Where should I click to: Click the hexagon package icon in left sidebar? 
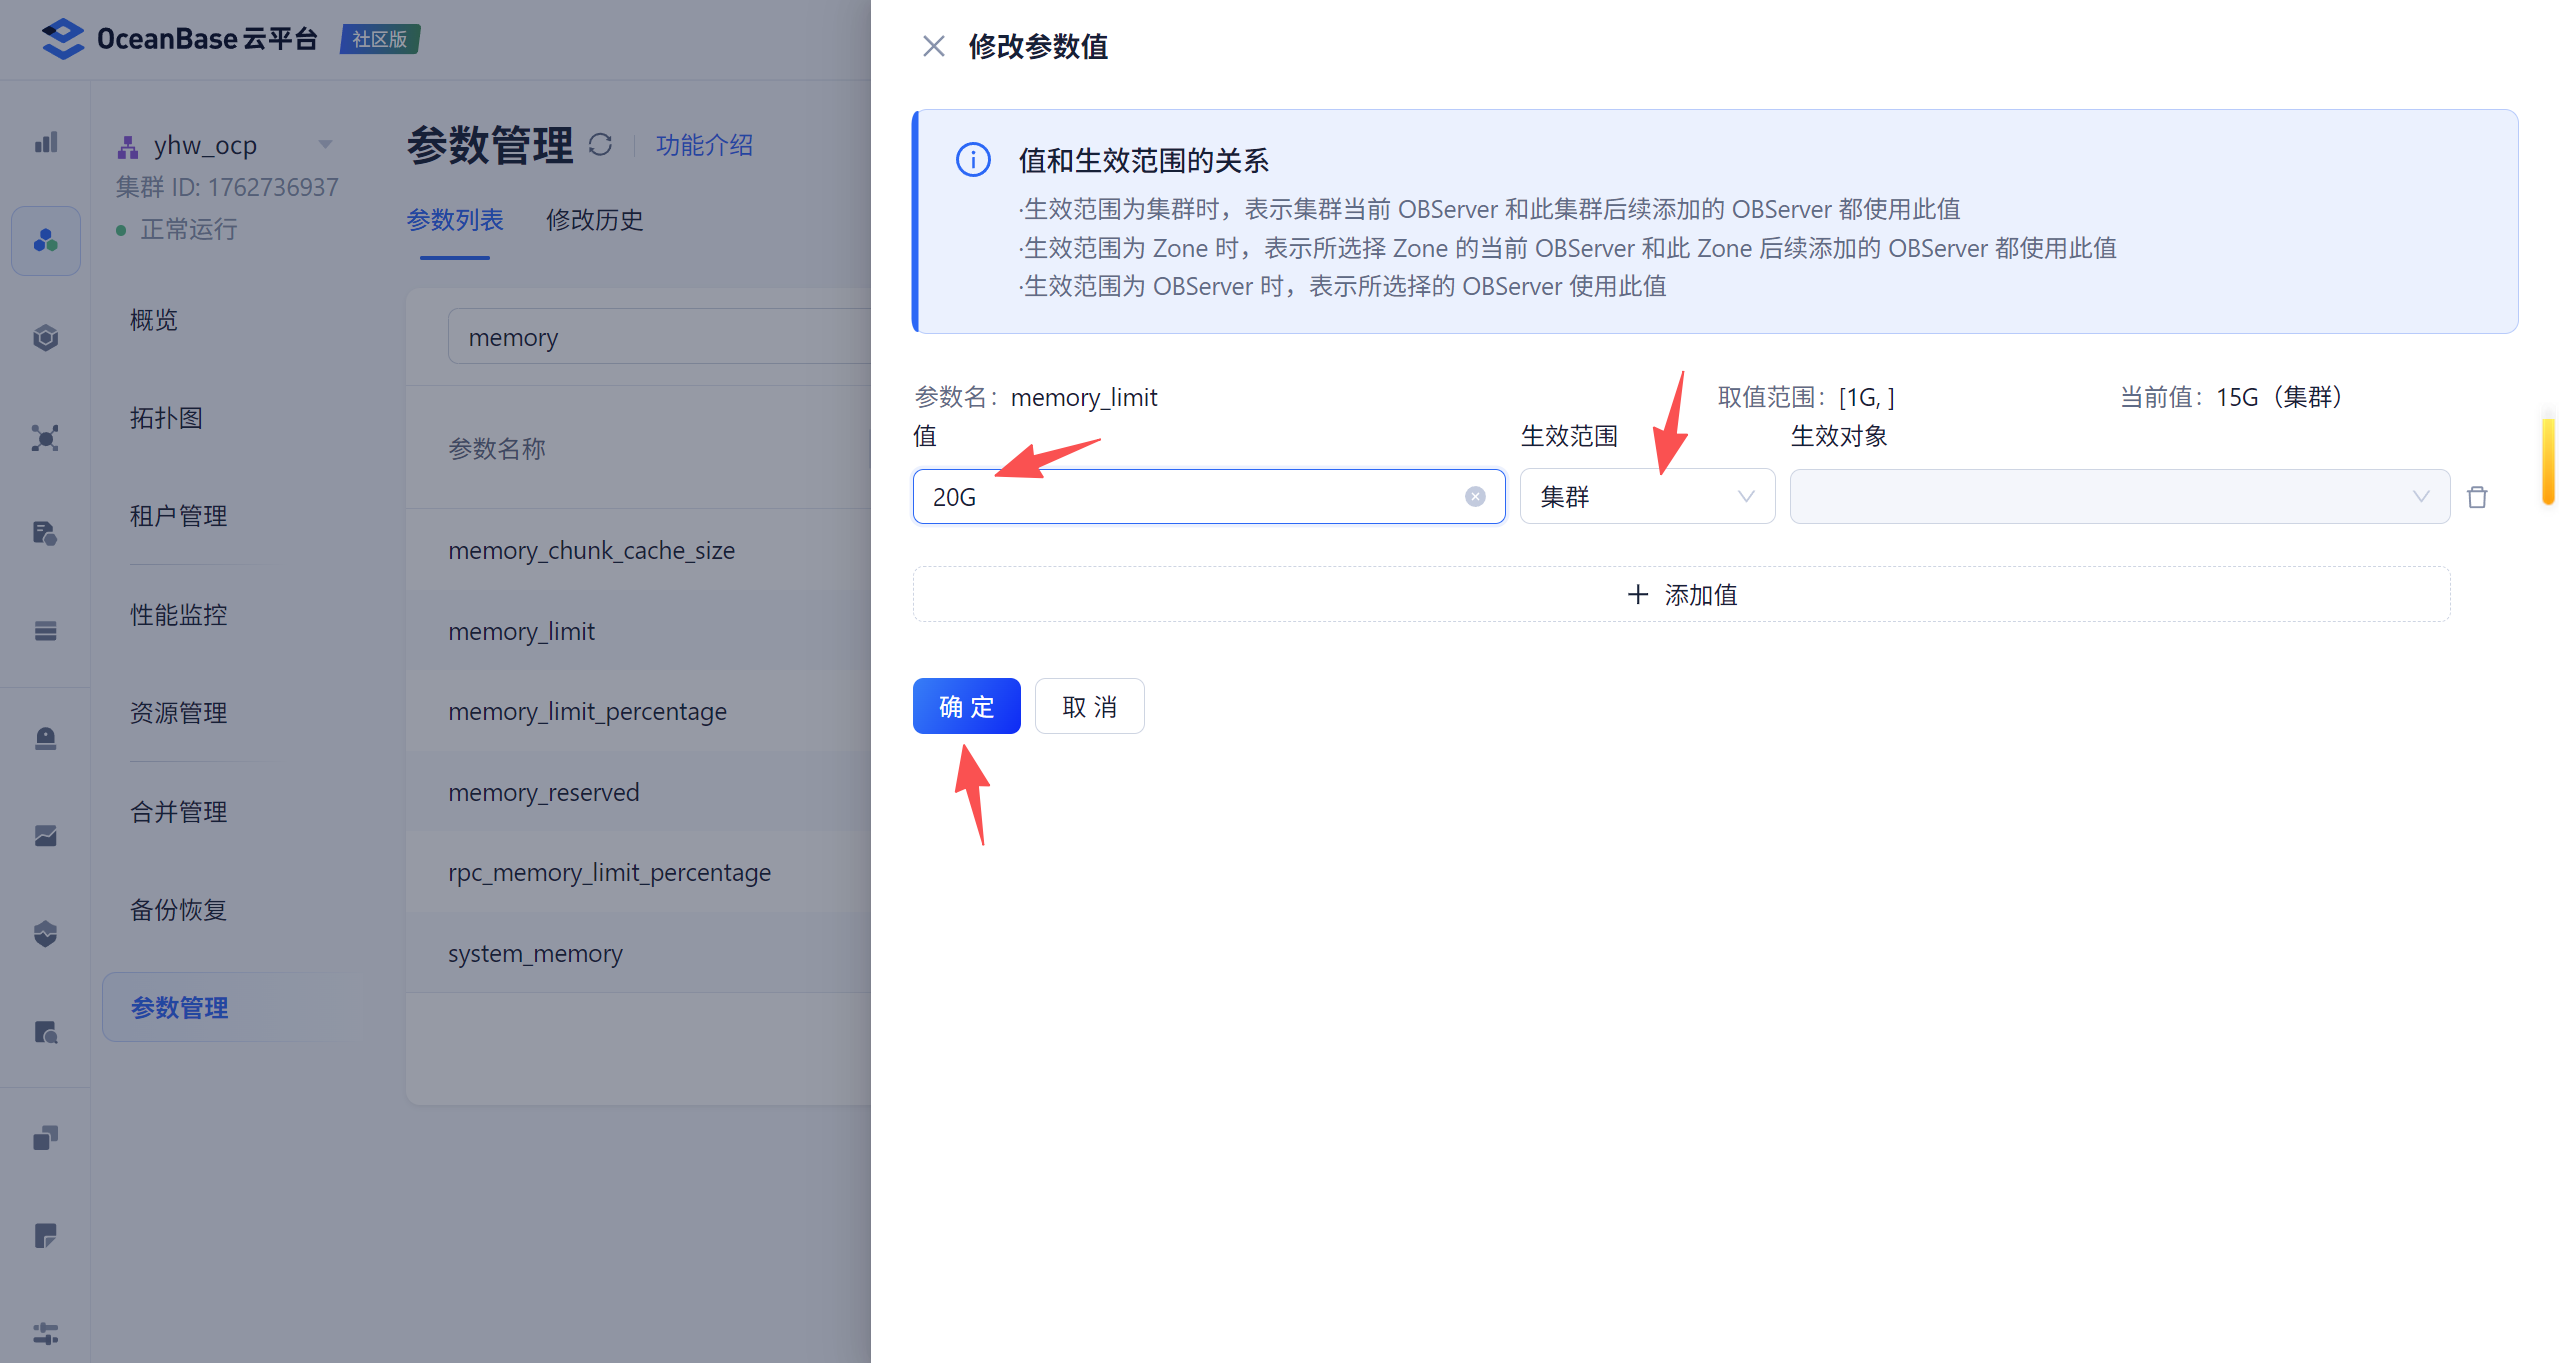coord(45,338)
